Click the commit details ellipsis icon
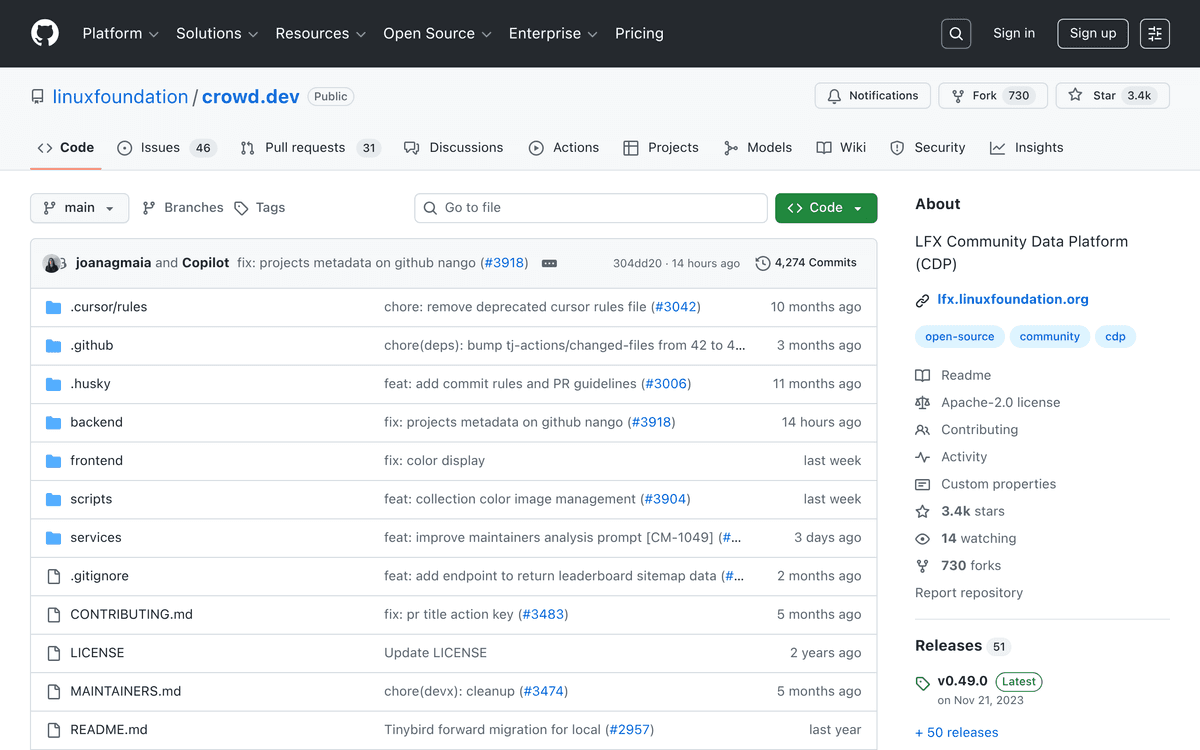Viewport: 1200px width, 750px height. click(x=549, y=263)
